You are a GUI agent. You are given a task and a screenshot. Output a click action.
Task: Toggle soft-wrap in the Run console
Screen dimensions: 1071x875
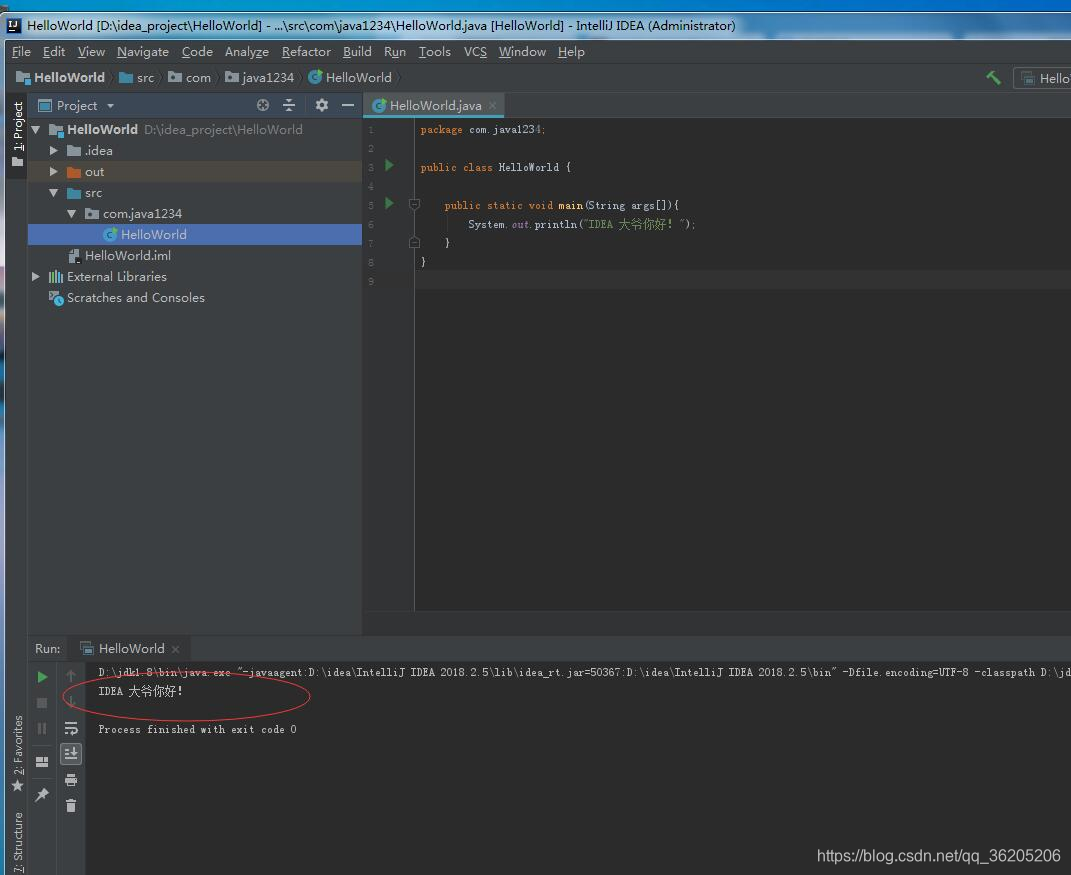[x=70, y=728]
